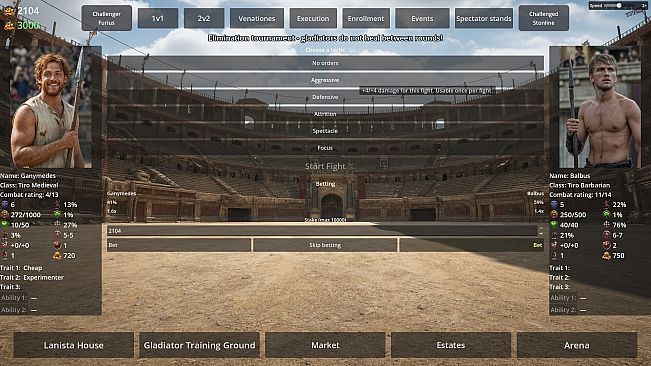The height and width of the screenshot is (366, 651).
Task: Click Balbus' gold bell icon beside 750
Action: pyautogui.click(x=606, y=255)
